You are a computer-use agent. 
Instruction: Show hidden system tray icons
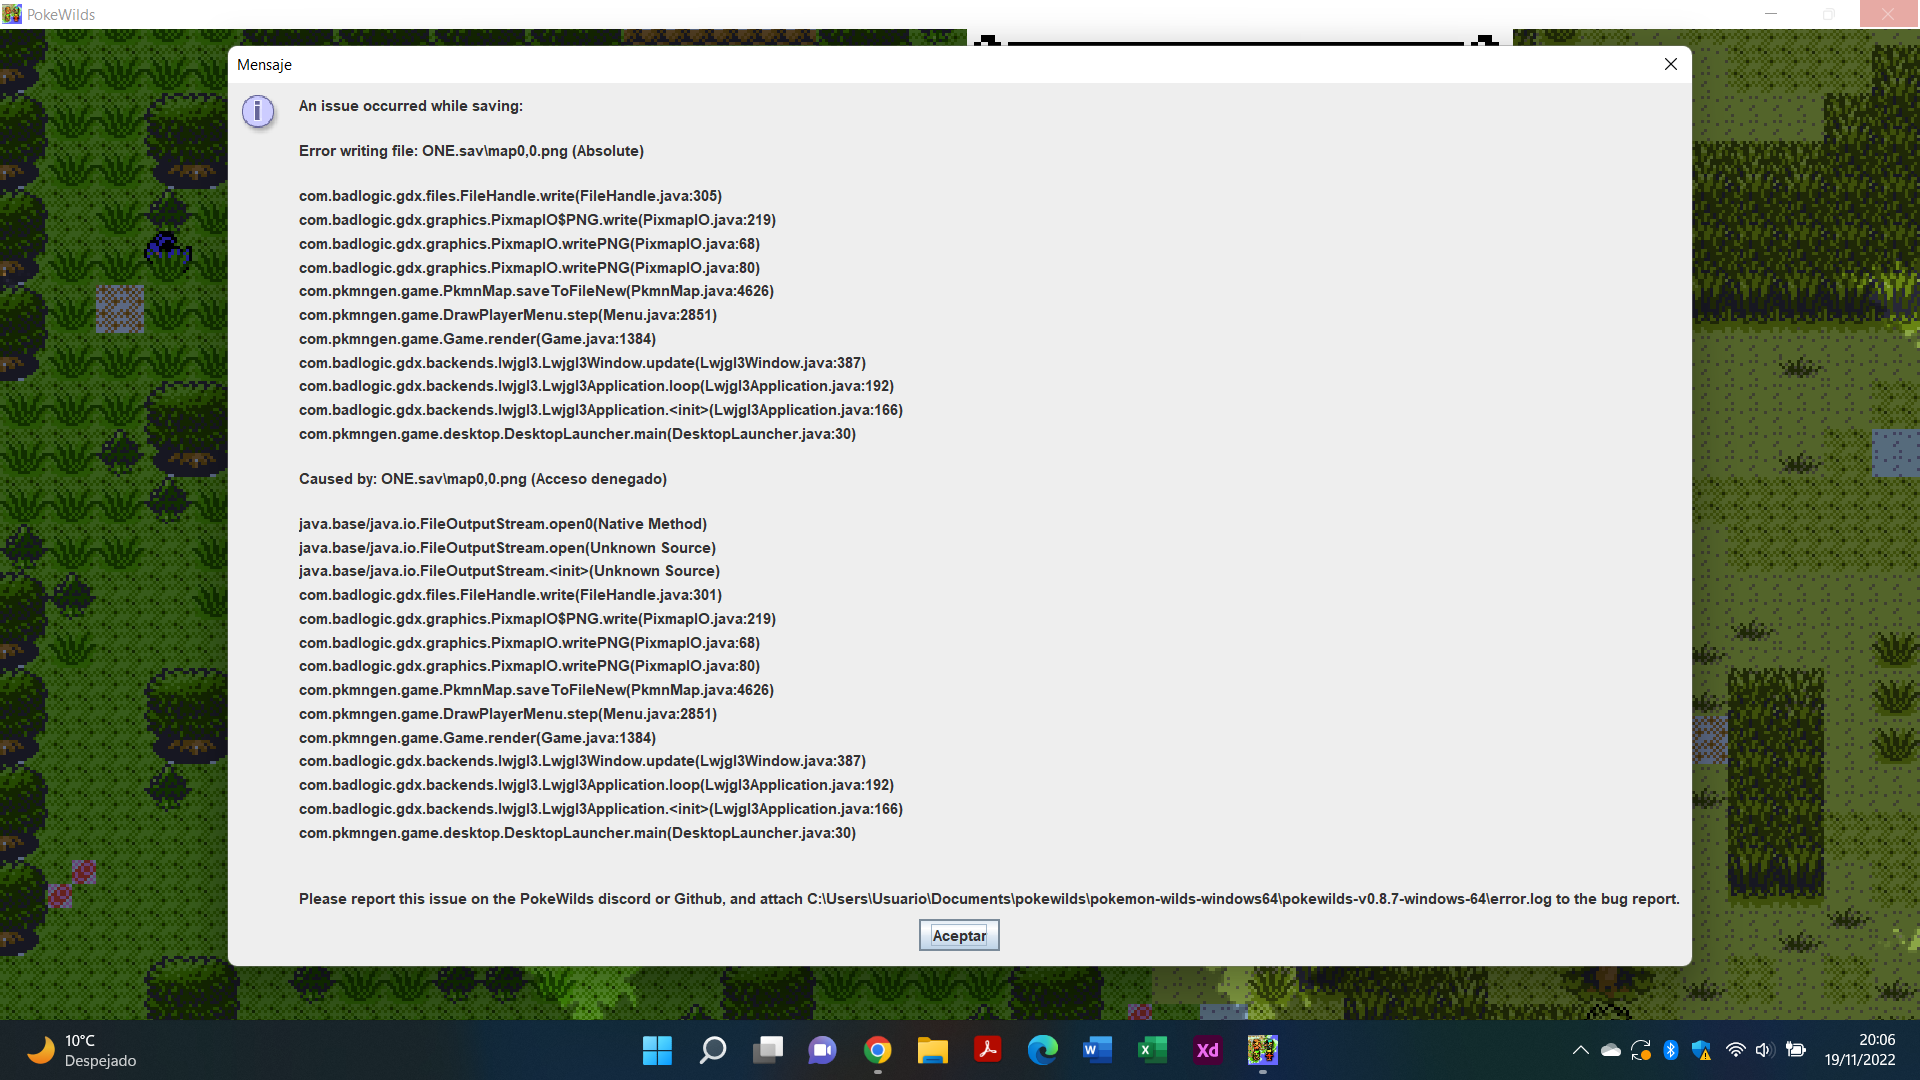[1580, 1050]
